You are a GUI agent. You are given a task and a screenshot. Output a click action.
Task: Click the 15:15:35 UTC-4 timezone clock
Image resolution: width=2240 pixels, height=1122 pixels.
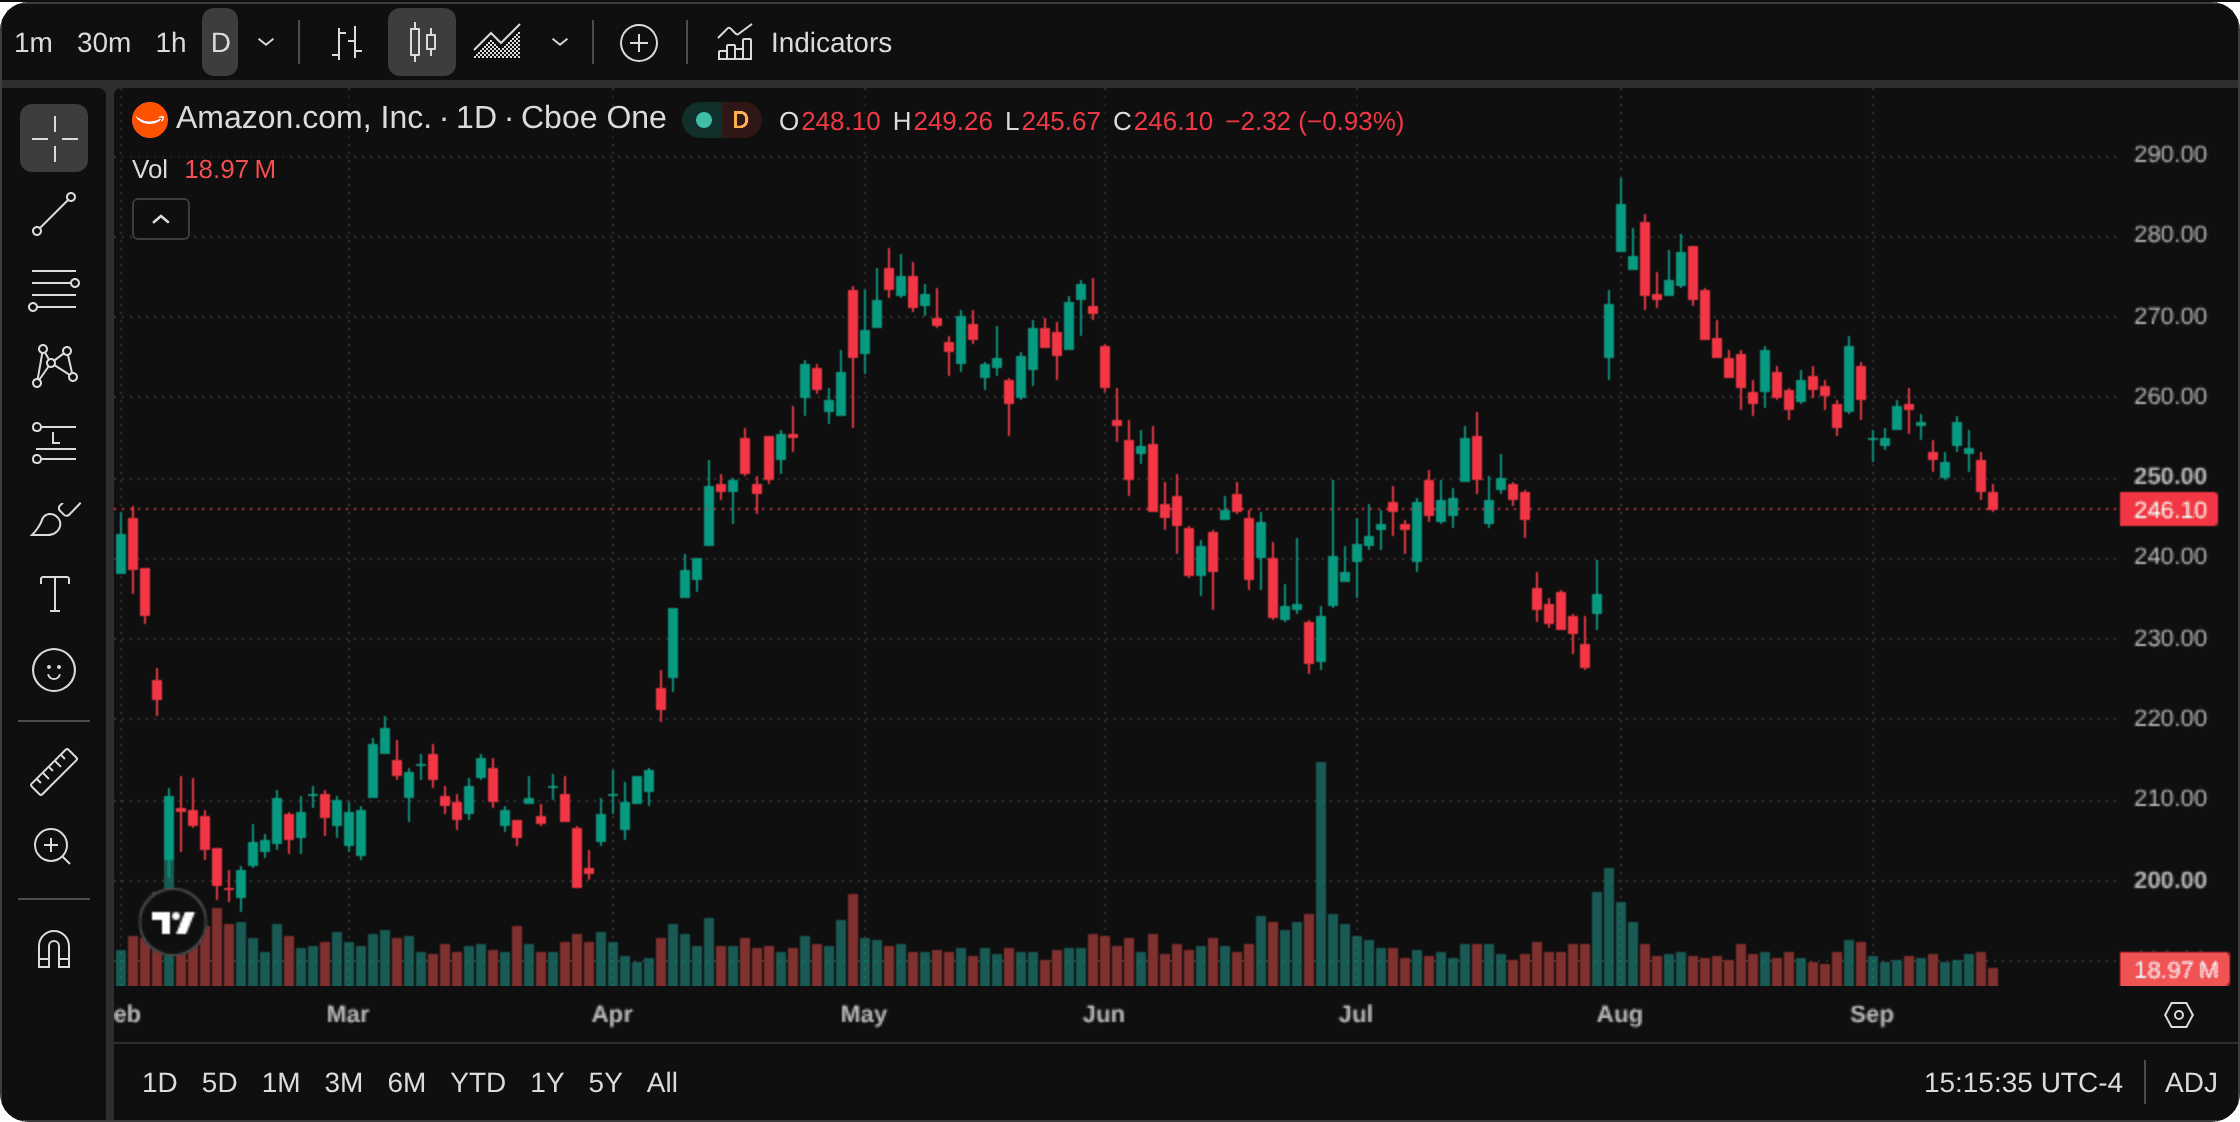coord(2023,1082)
